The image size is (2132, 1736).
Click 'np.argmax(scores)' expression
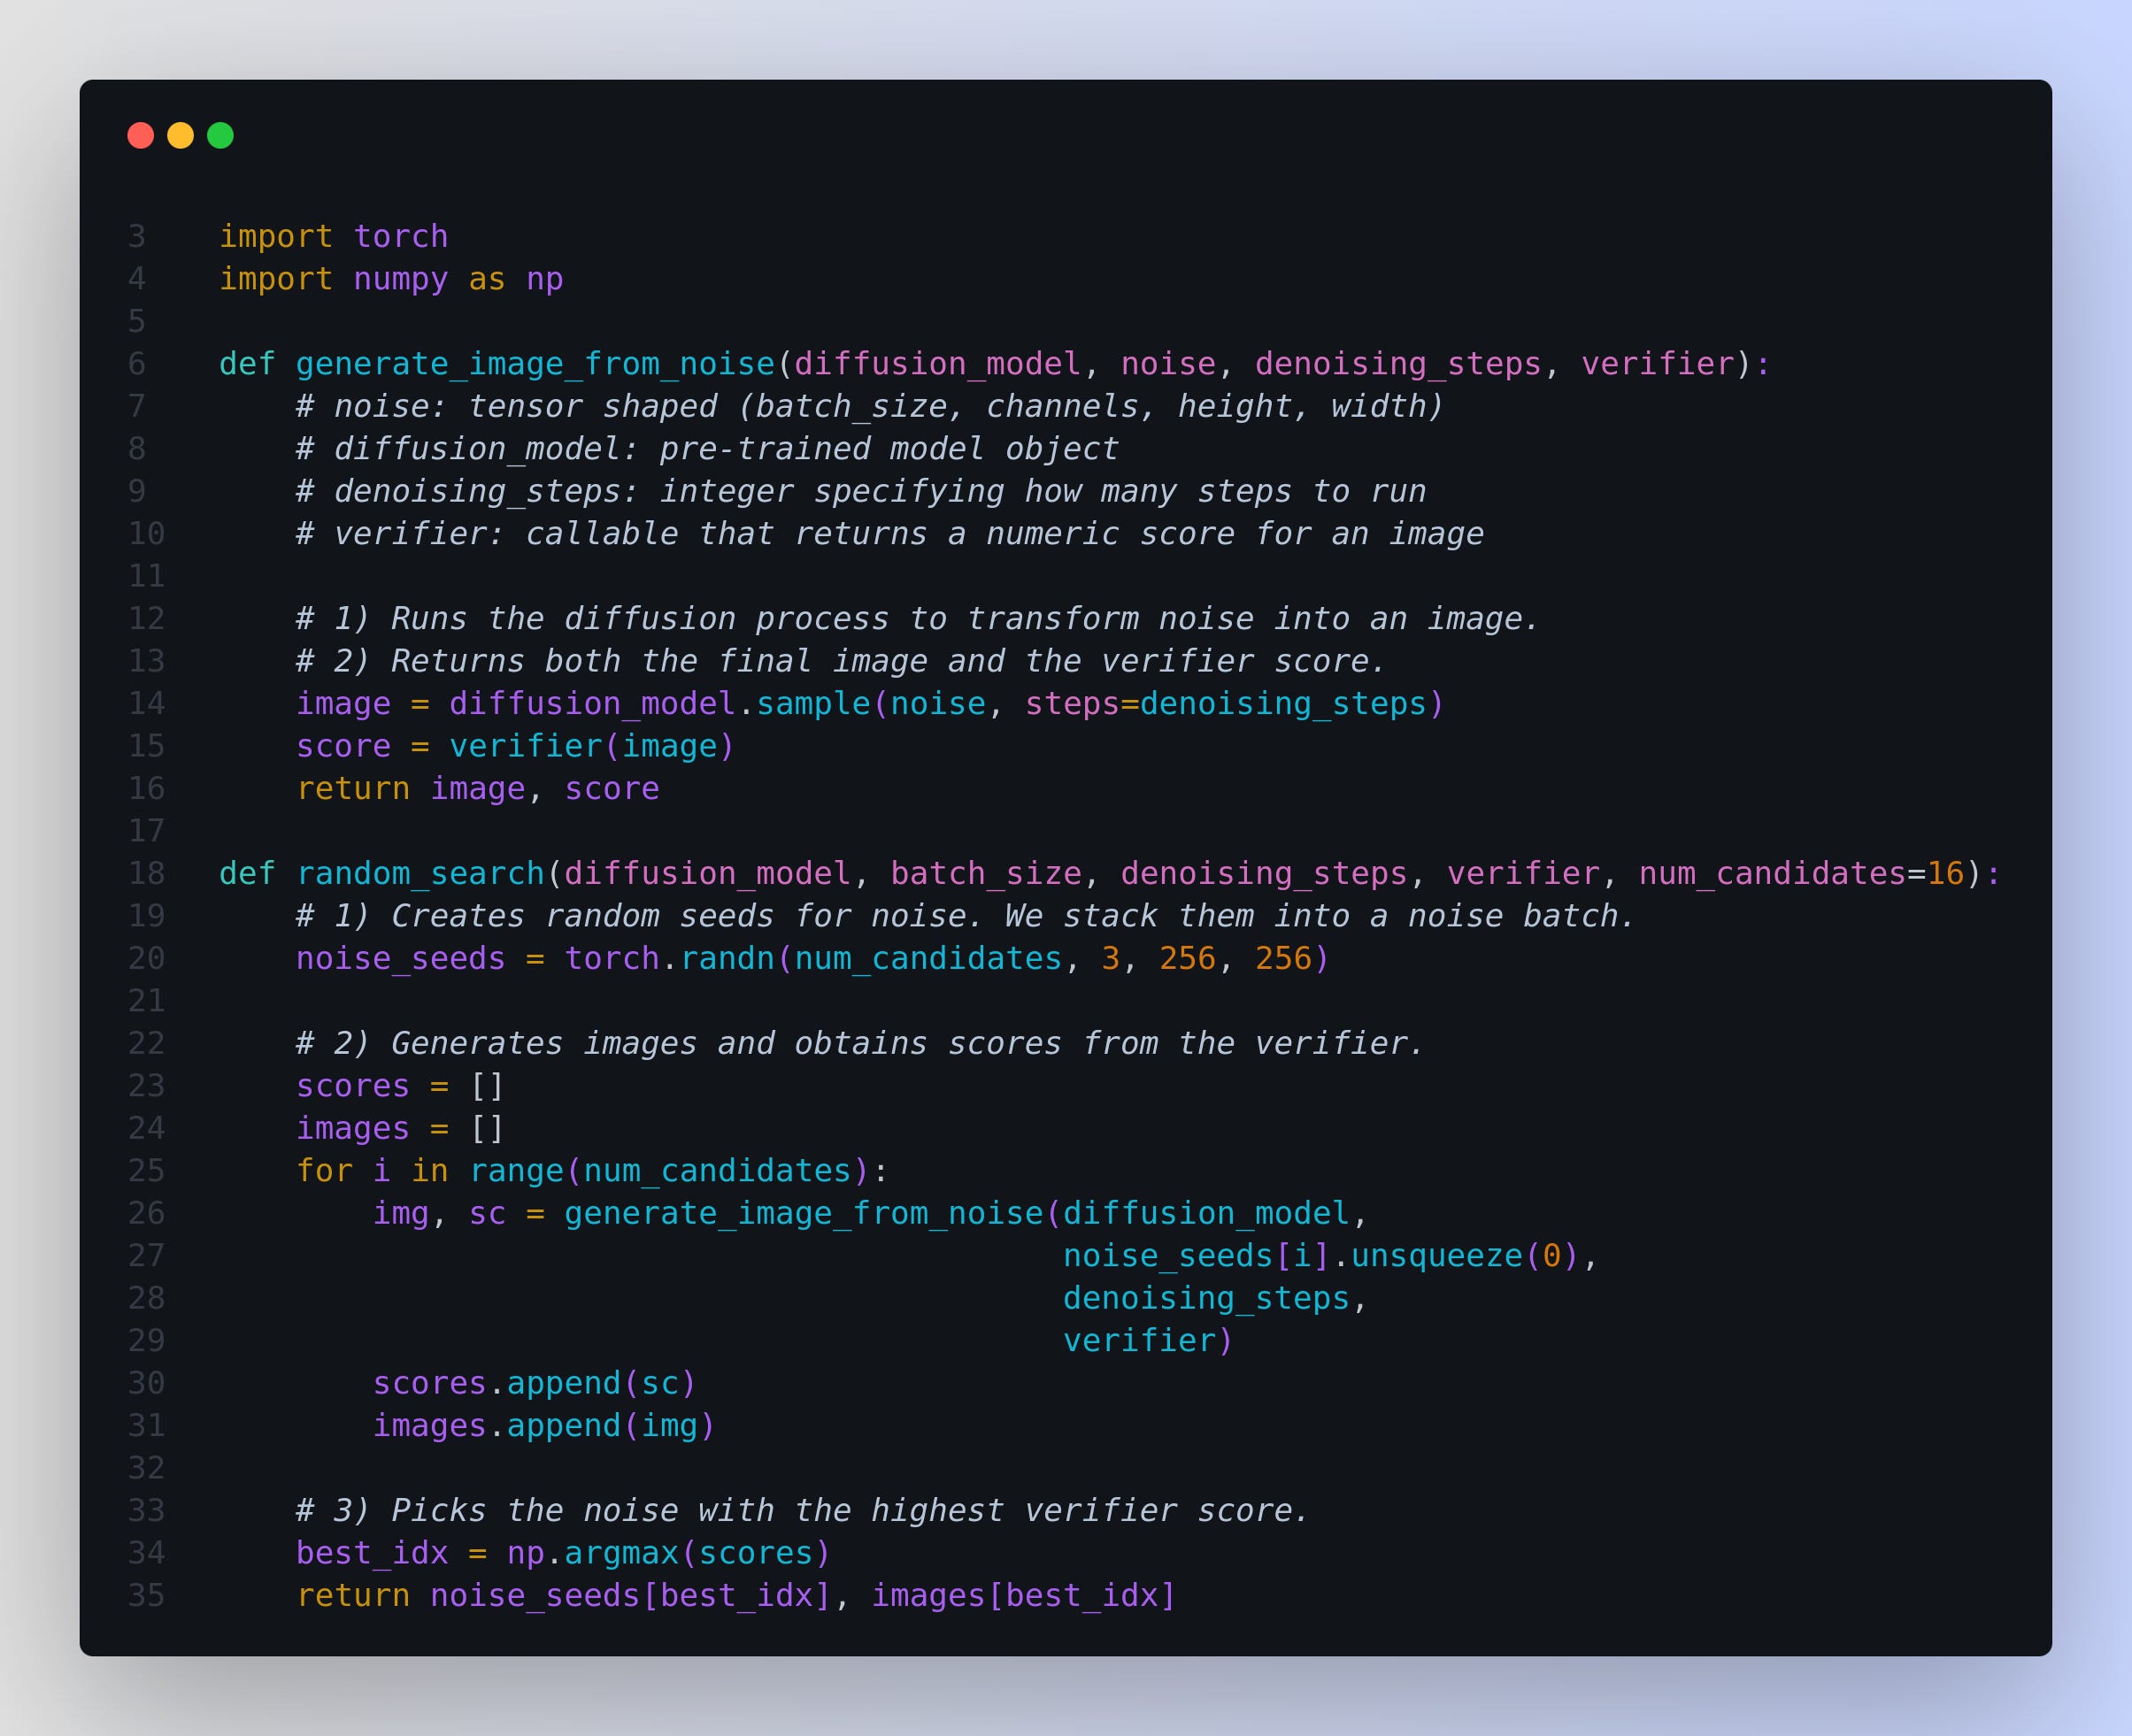click(668, 1553)
